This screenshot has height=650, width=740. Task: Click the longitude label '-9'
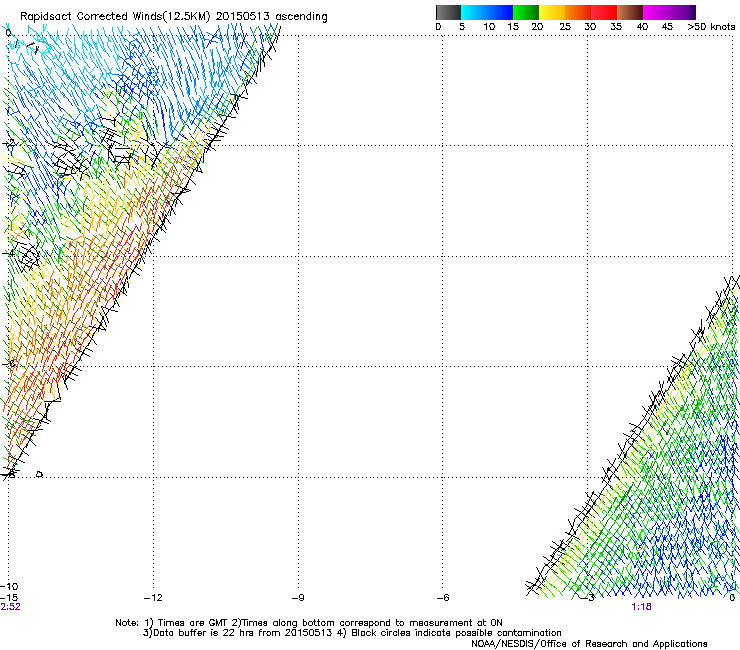click(x=298, y=598)
